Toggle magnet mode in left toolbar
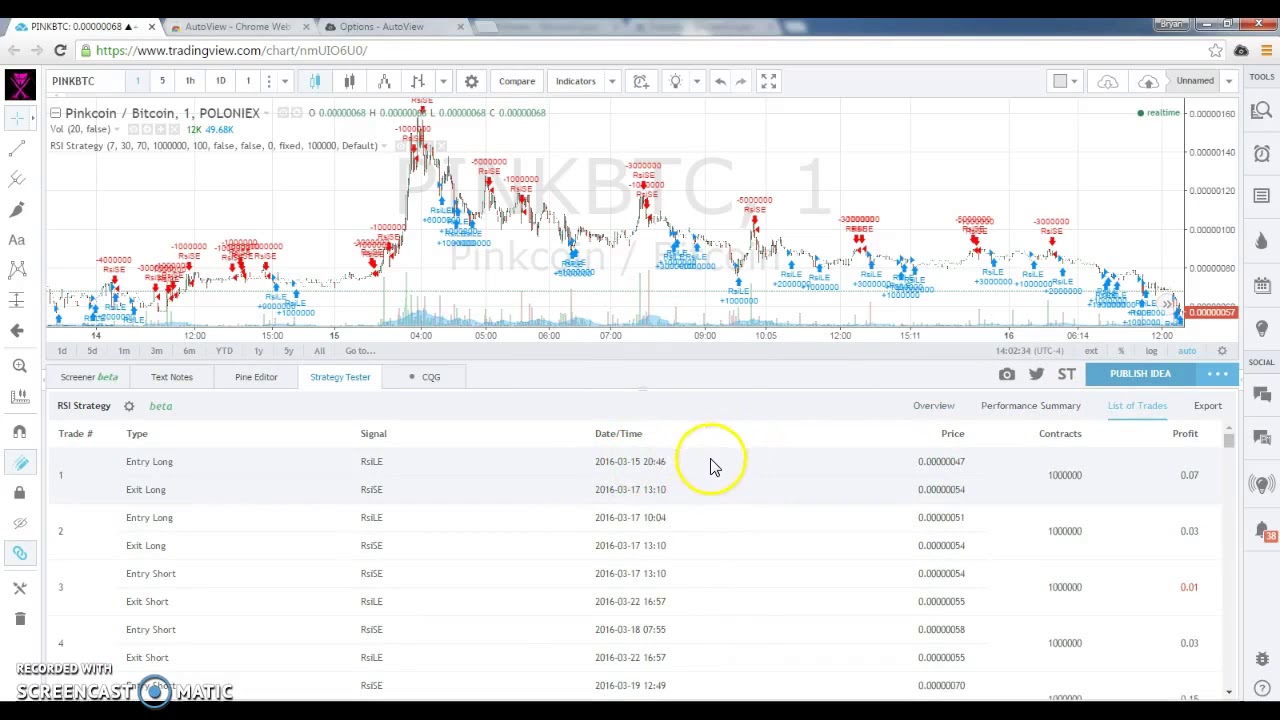This screenshot has height=720, width=1280. [x=19, y=432]
